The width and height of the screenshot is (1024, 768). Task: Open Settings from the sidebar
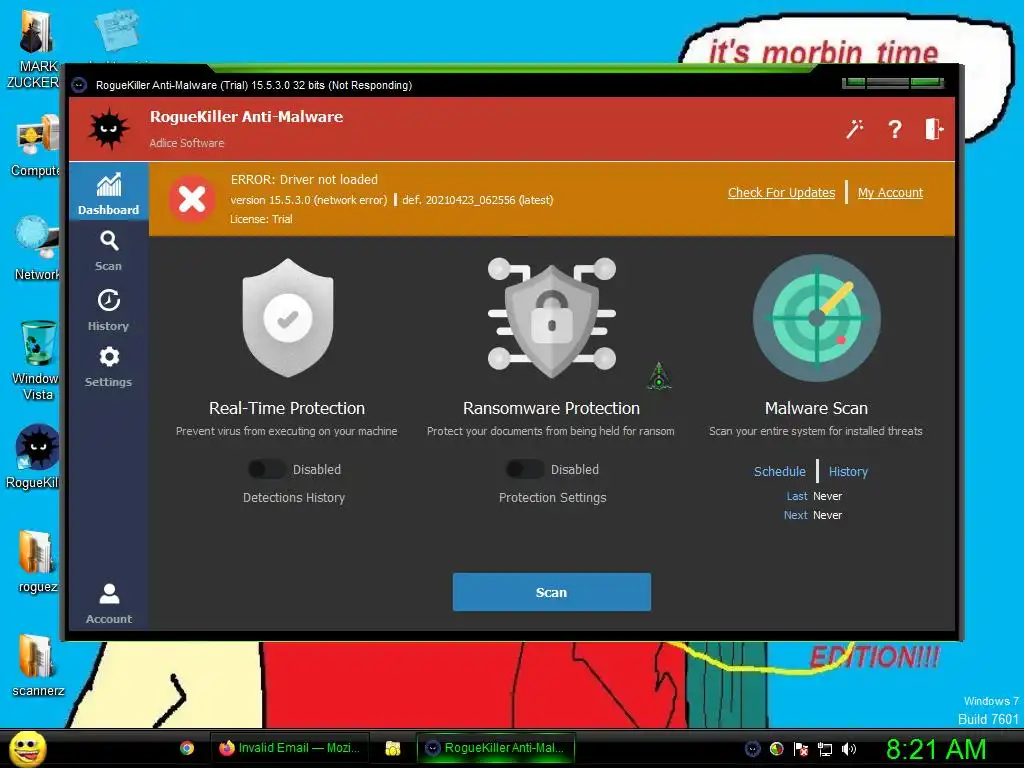click(x=108, y=367)
